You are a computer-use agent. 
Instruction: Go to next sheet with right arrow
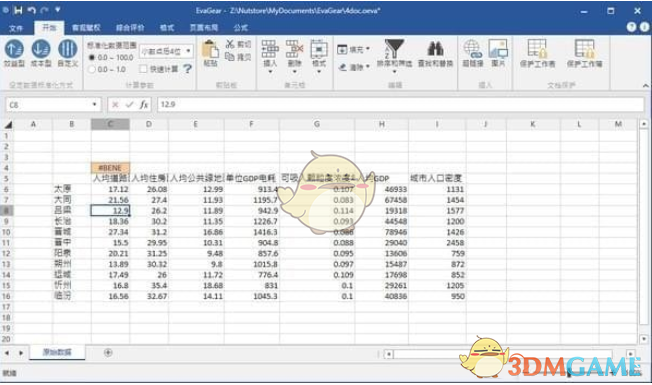(21, 353)
